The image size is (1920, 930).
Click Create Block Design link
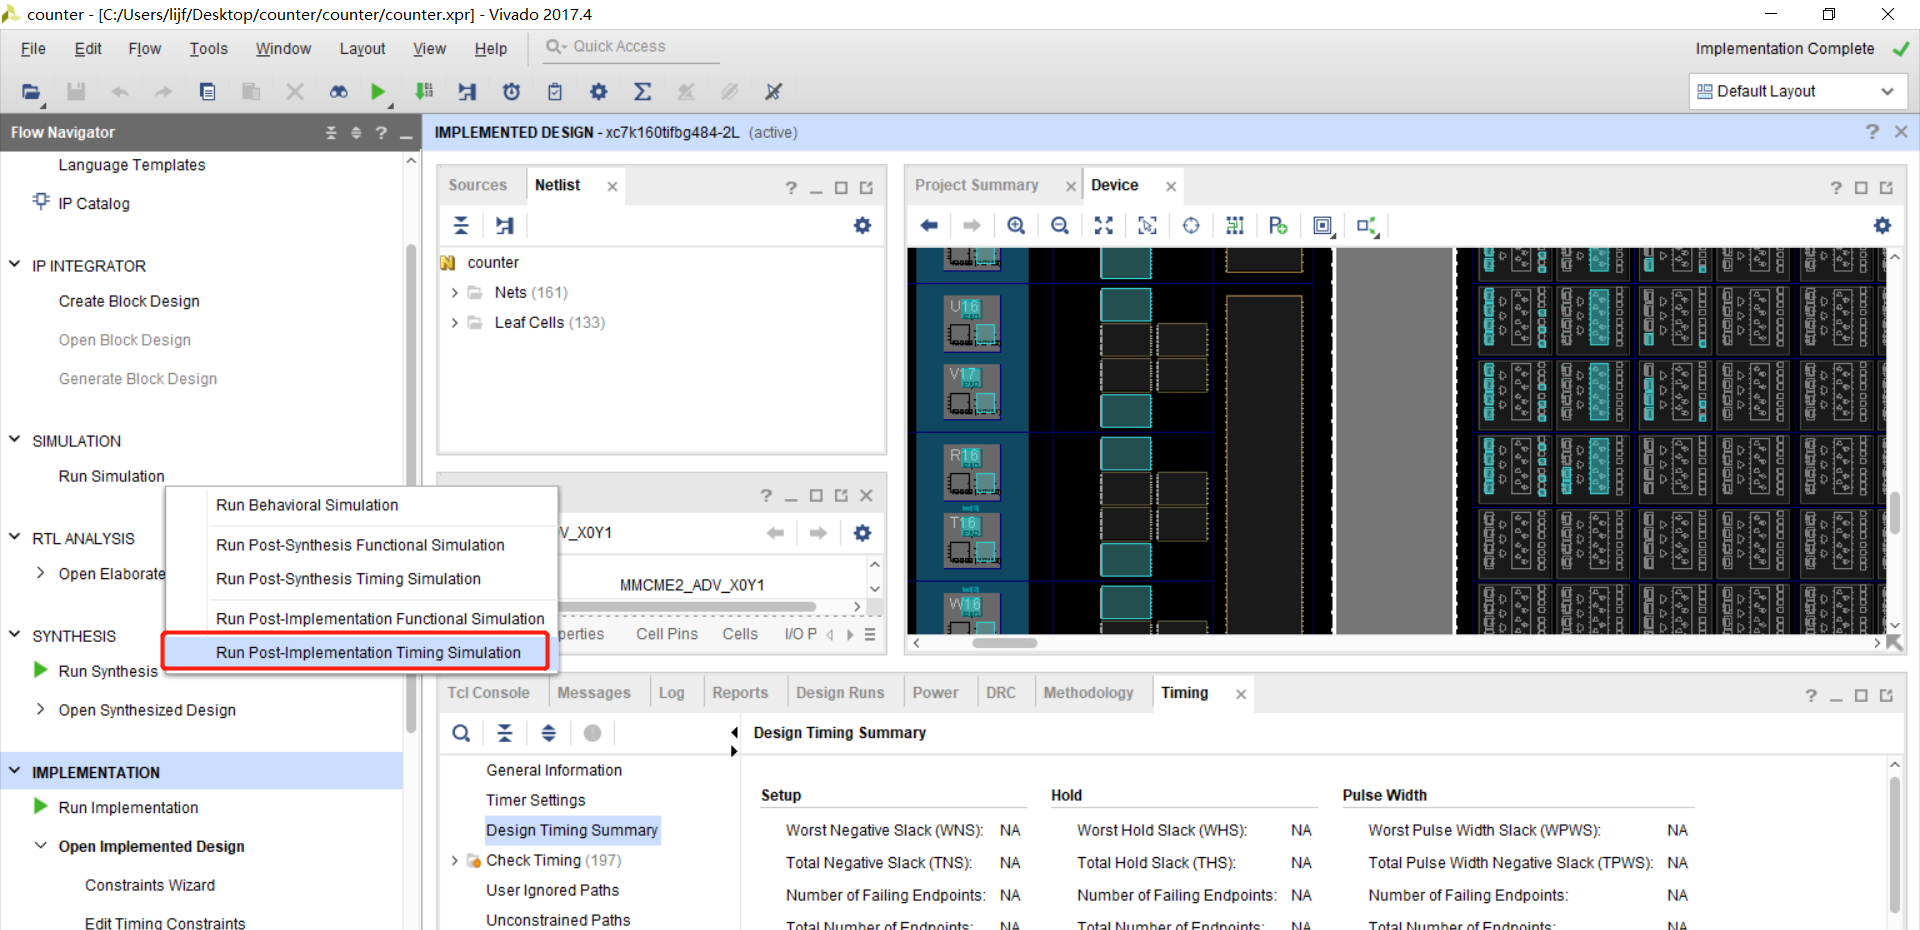pos(129,302)
